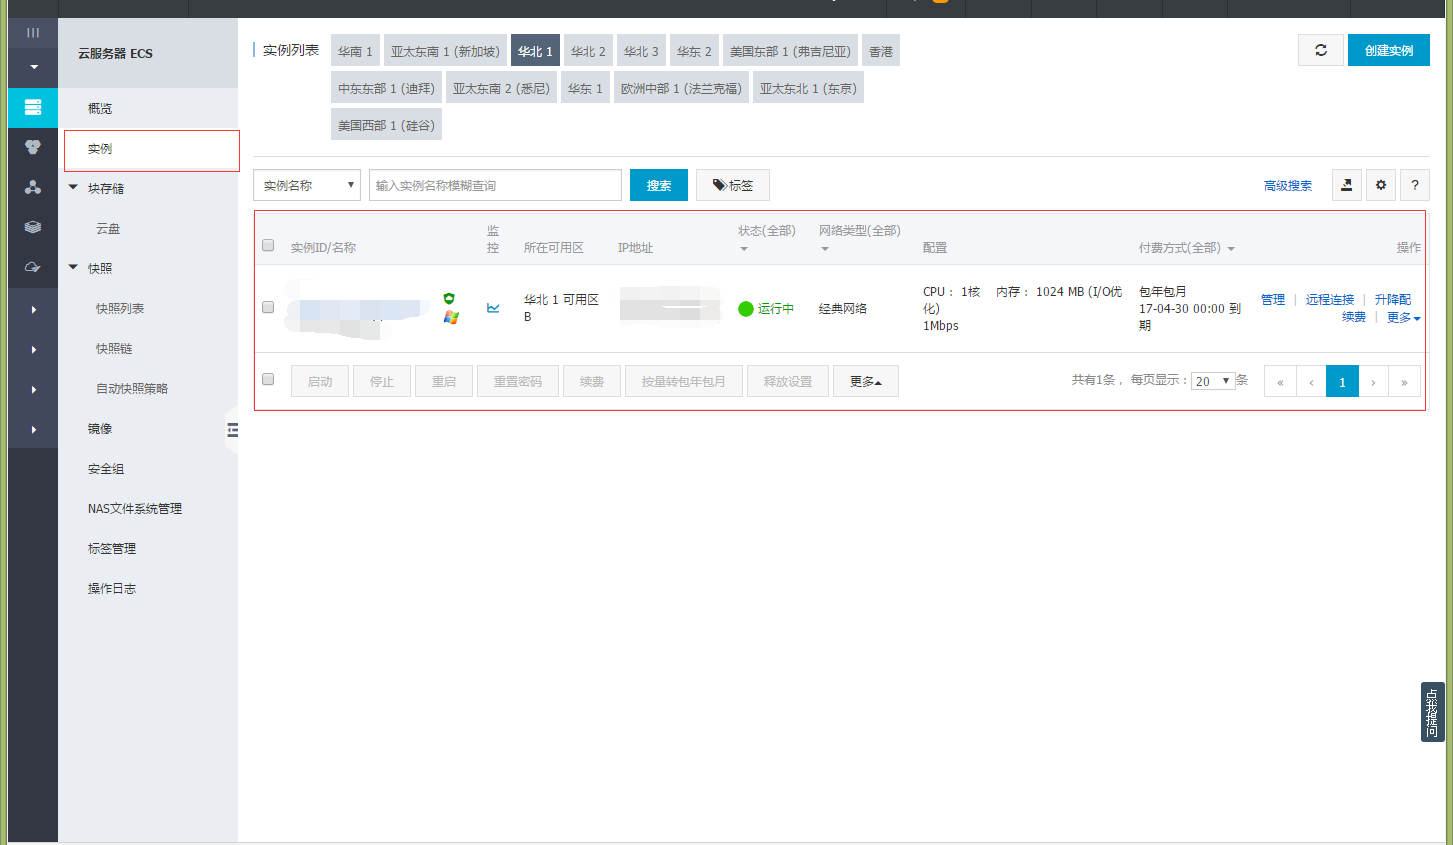Go to the first page with the « button
The height and width of the screenshot is (845, 1453).
tap(1280, 381)
